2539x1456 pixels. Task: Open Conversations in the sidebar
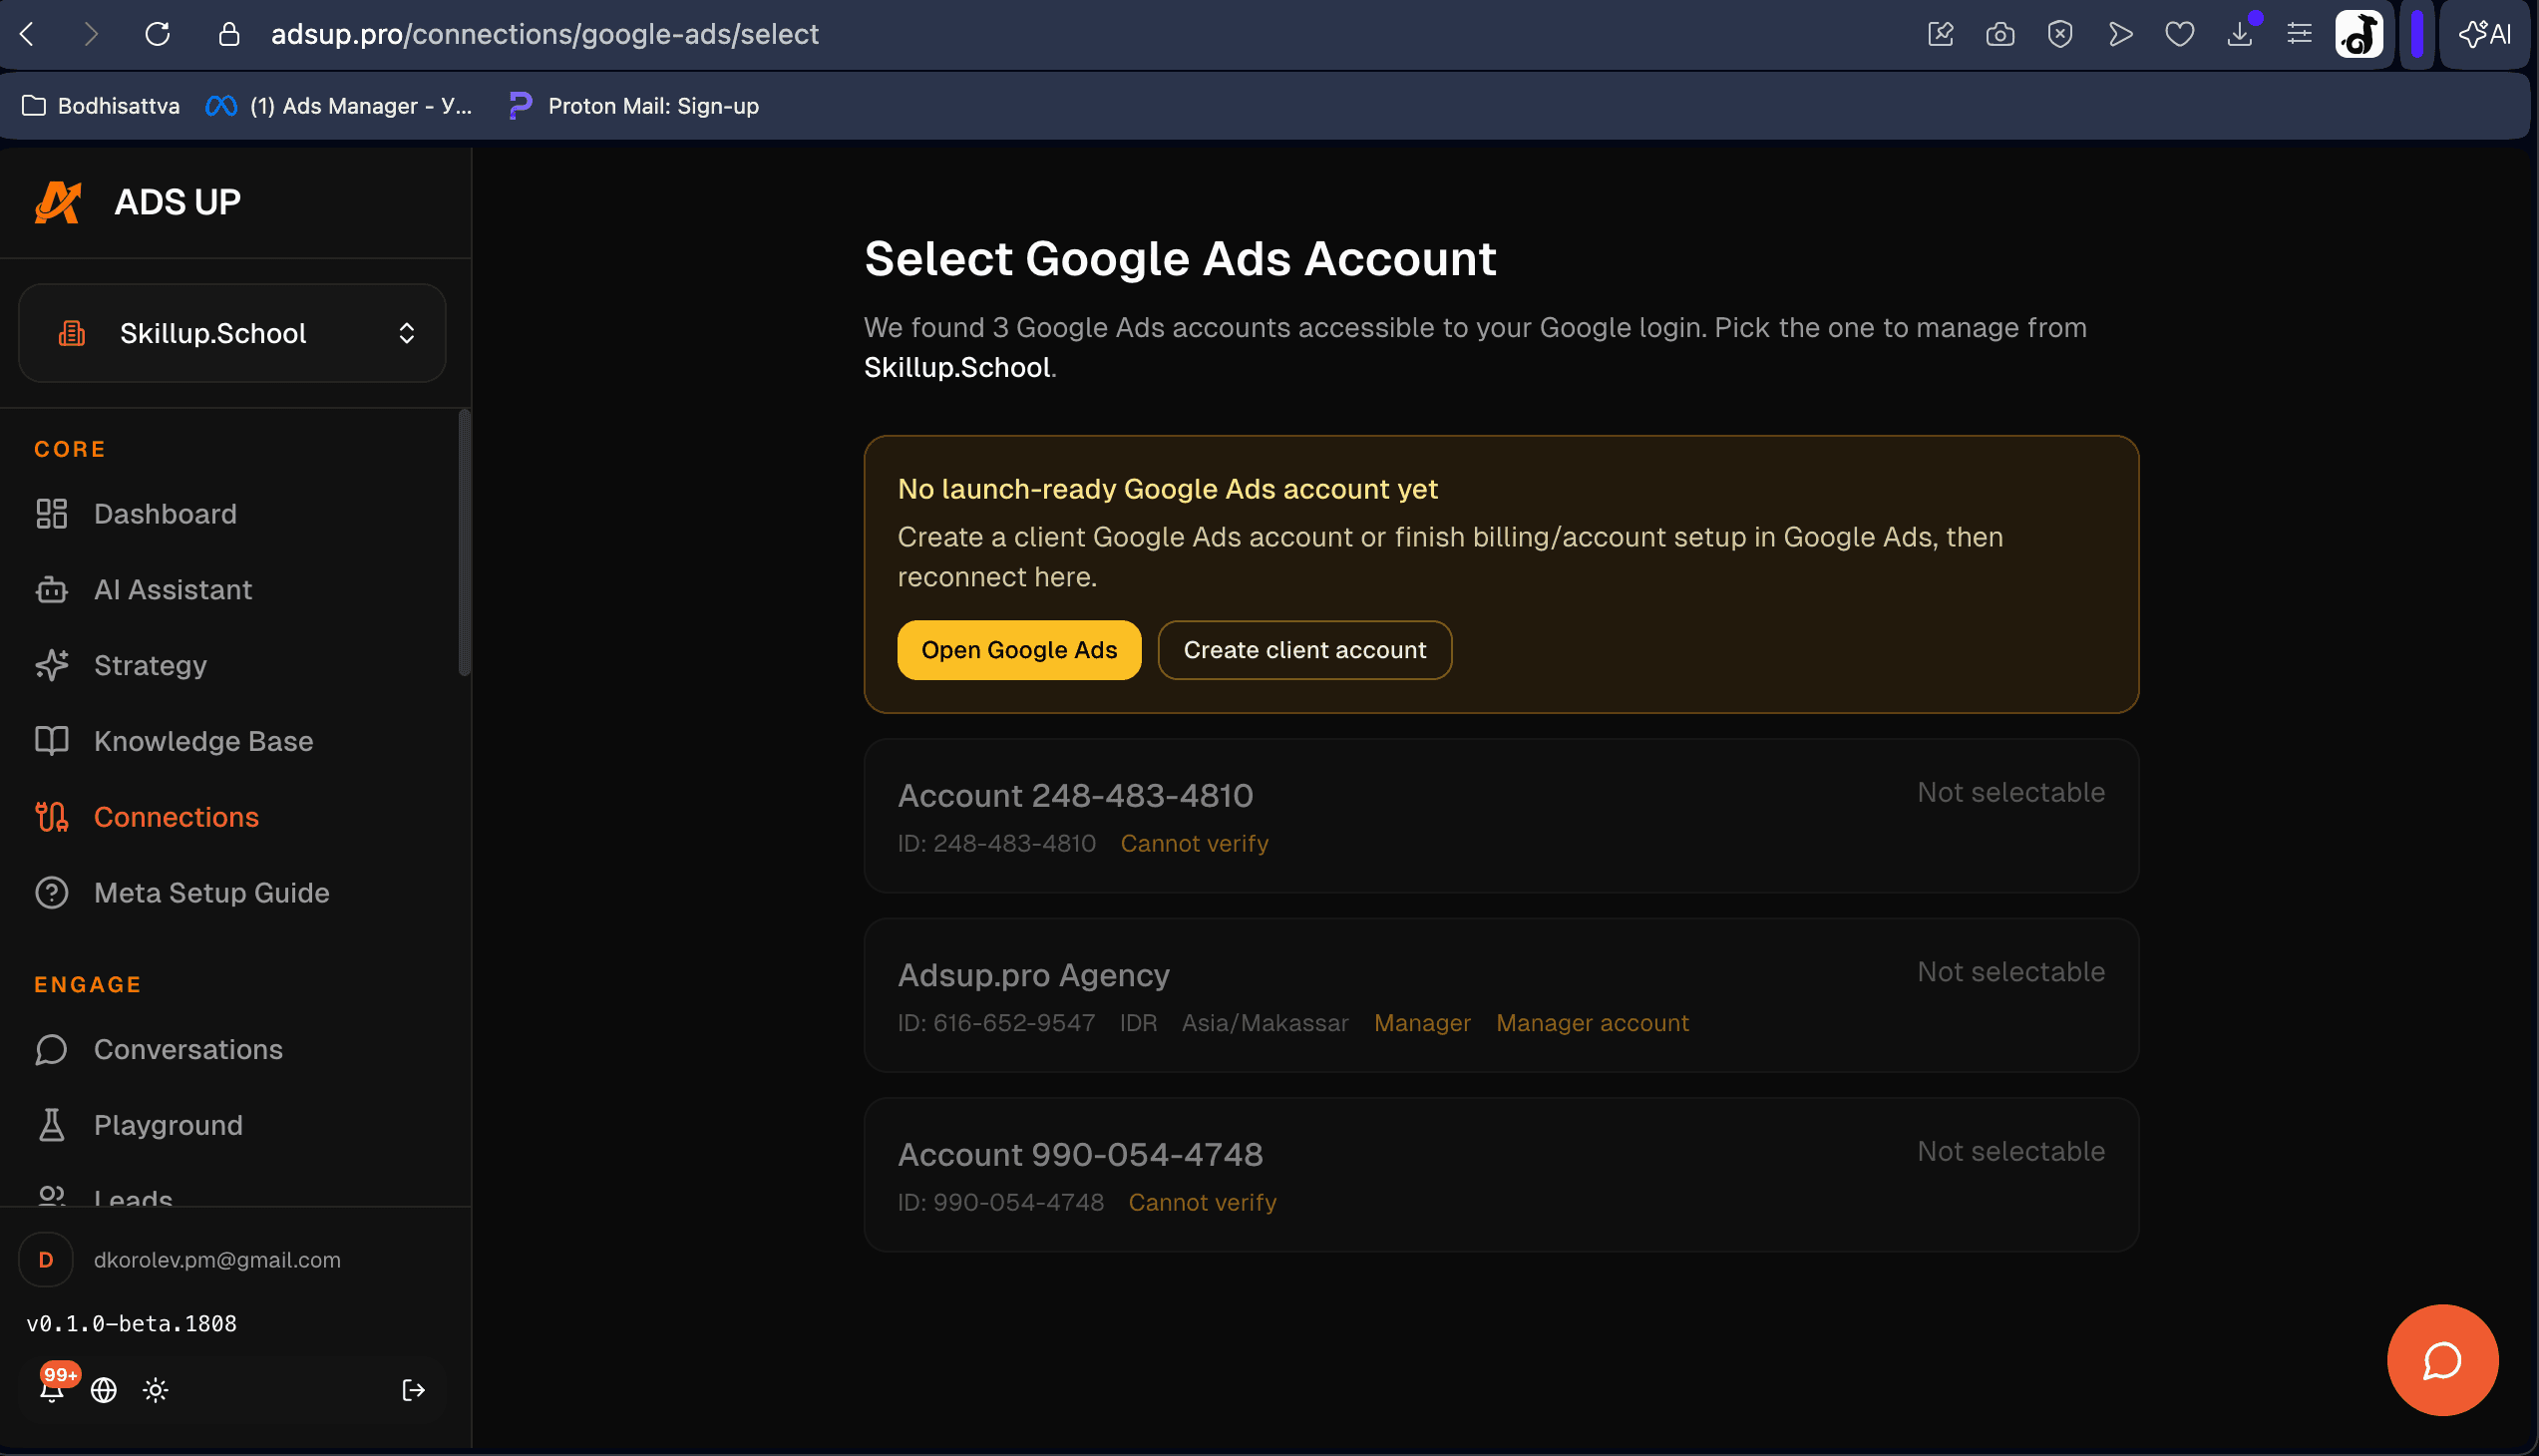(188, 1050)
